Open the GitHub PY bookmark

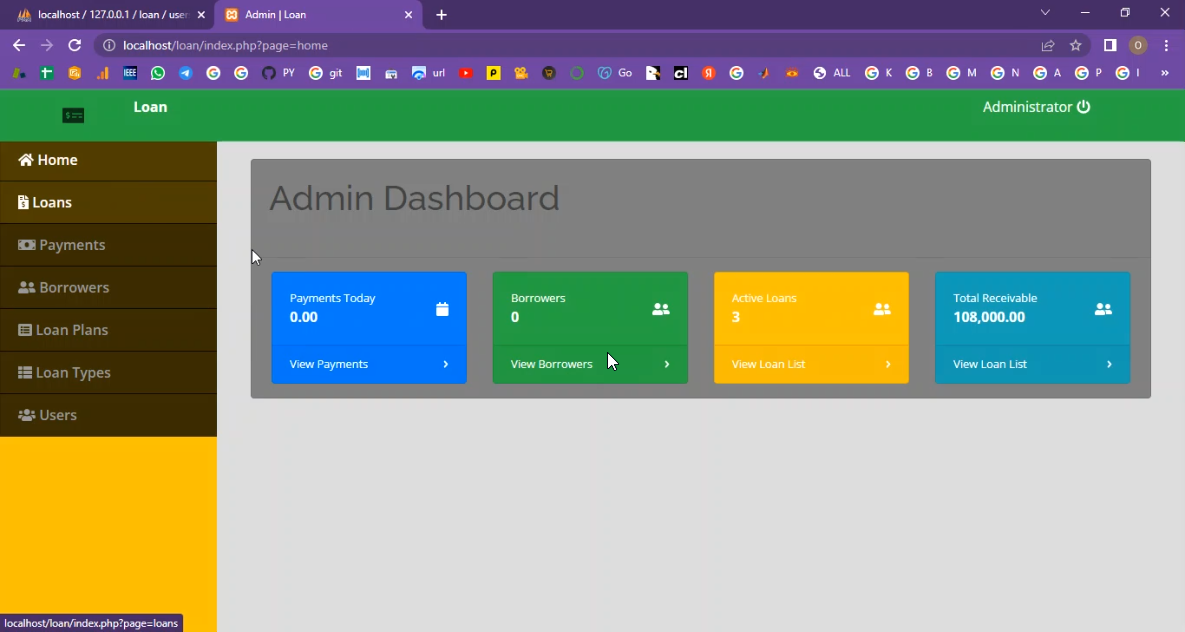278,73
